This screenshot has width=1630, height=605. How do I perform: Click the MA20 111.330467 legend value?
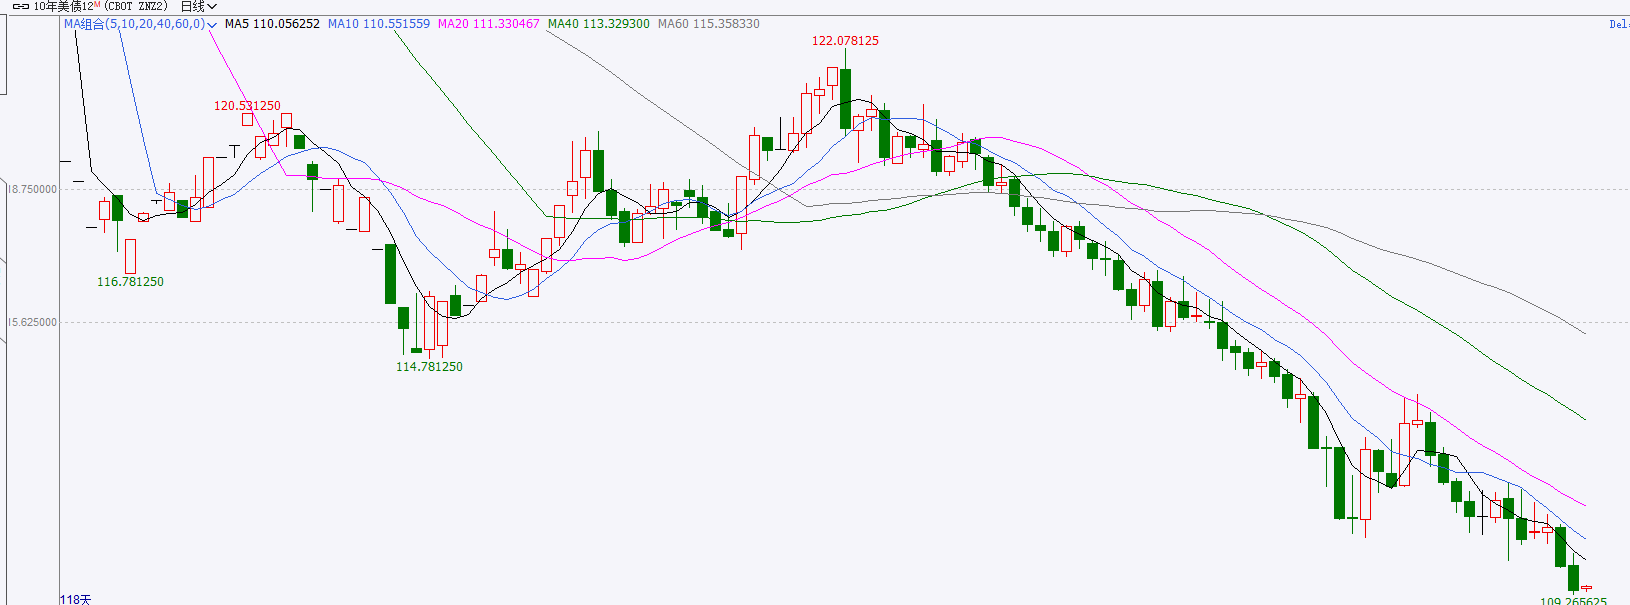tap(489, 24)
